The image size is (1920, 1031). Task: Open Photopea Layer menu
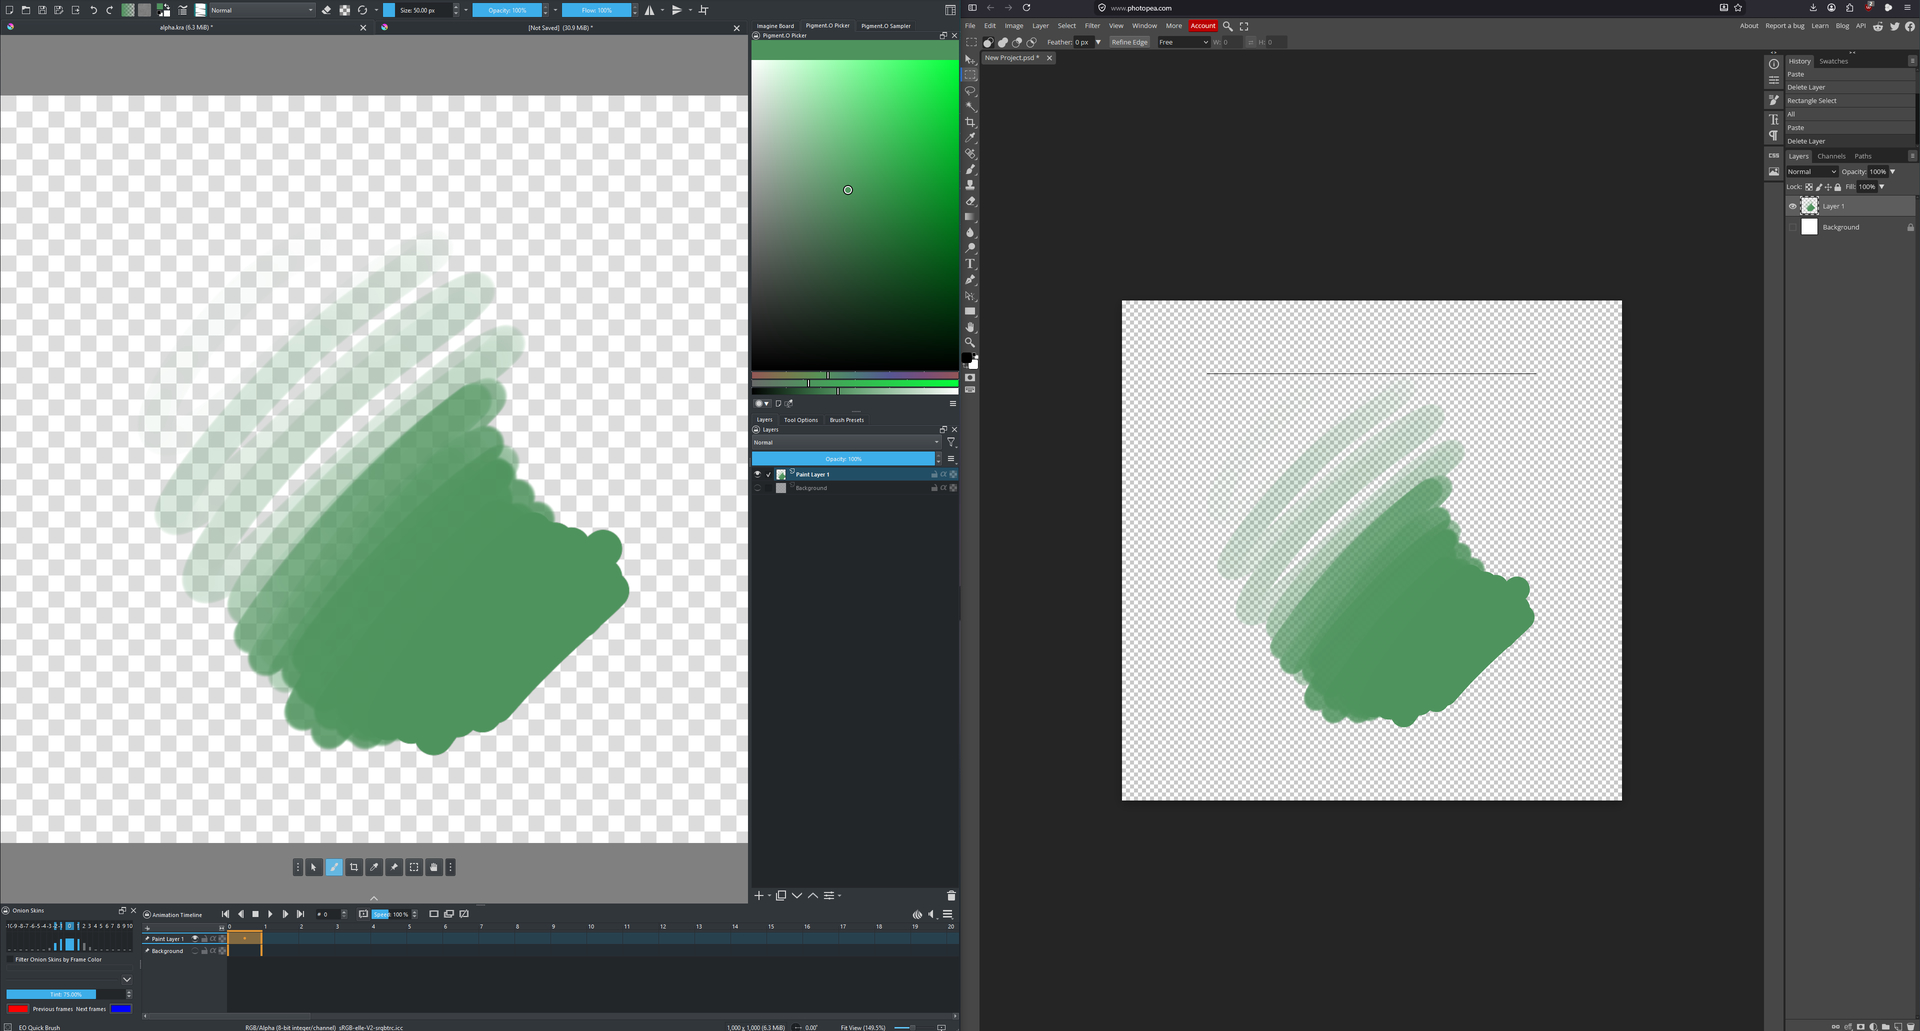coord(1040,26)
